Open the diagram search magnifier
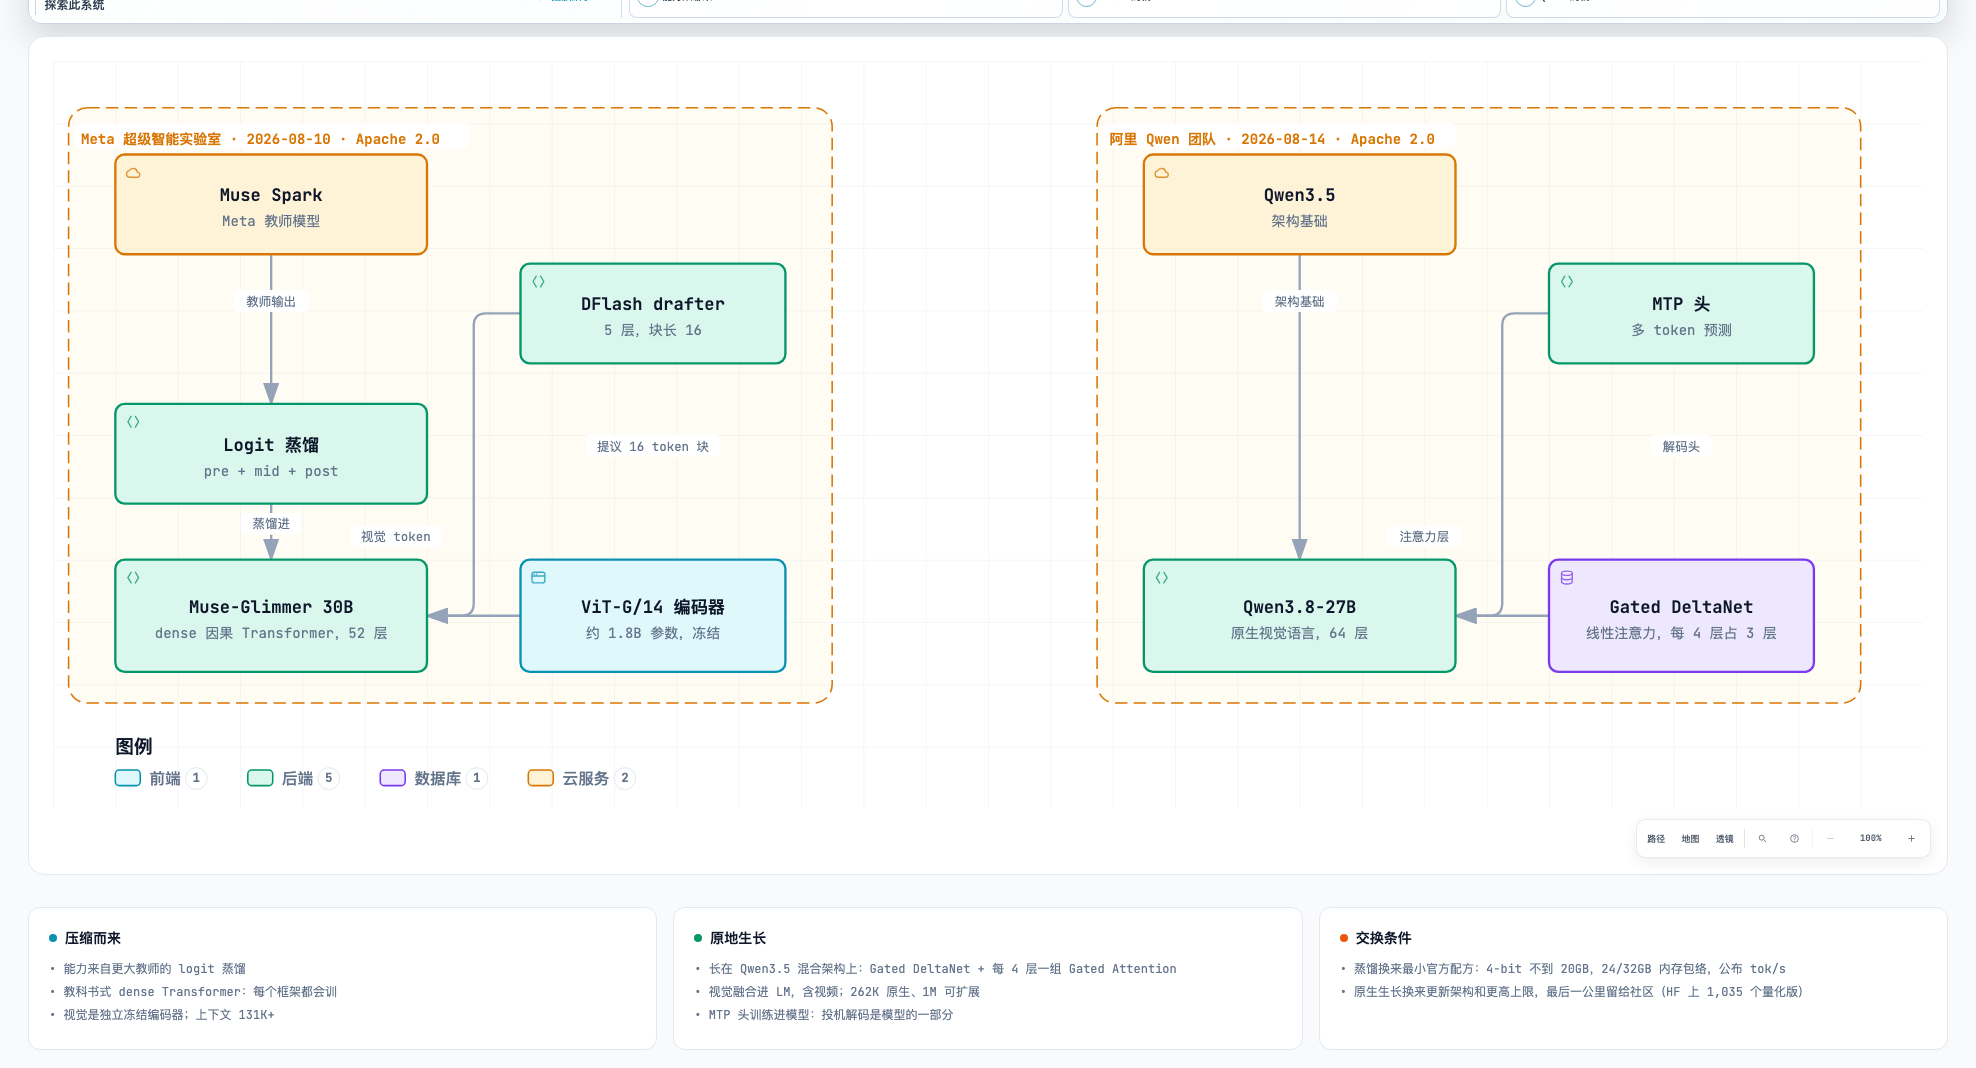Screen dimensions: 1976x1068 (x=1762, y=839)
